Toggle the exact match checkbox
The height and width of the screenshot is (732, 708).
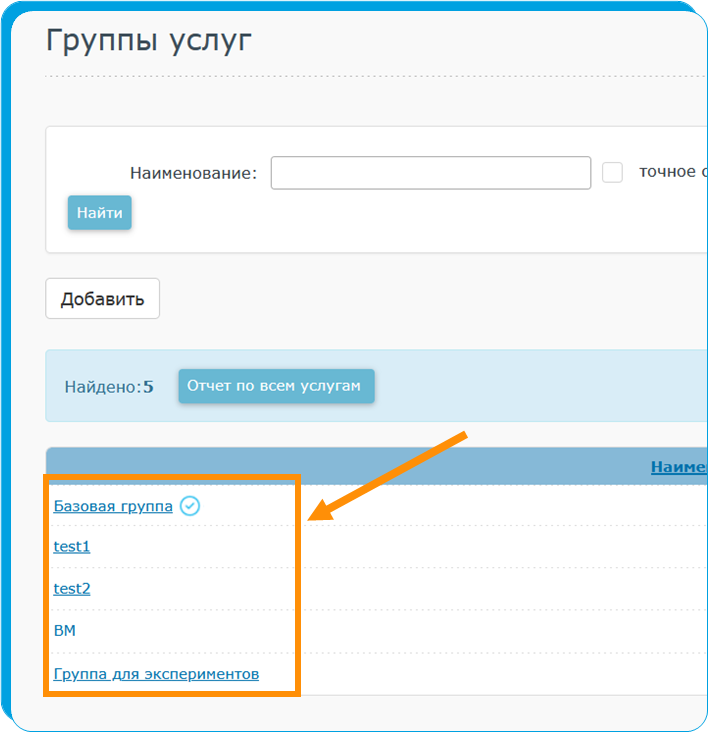(x=612, y=172)
